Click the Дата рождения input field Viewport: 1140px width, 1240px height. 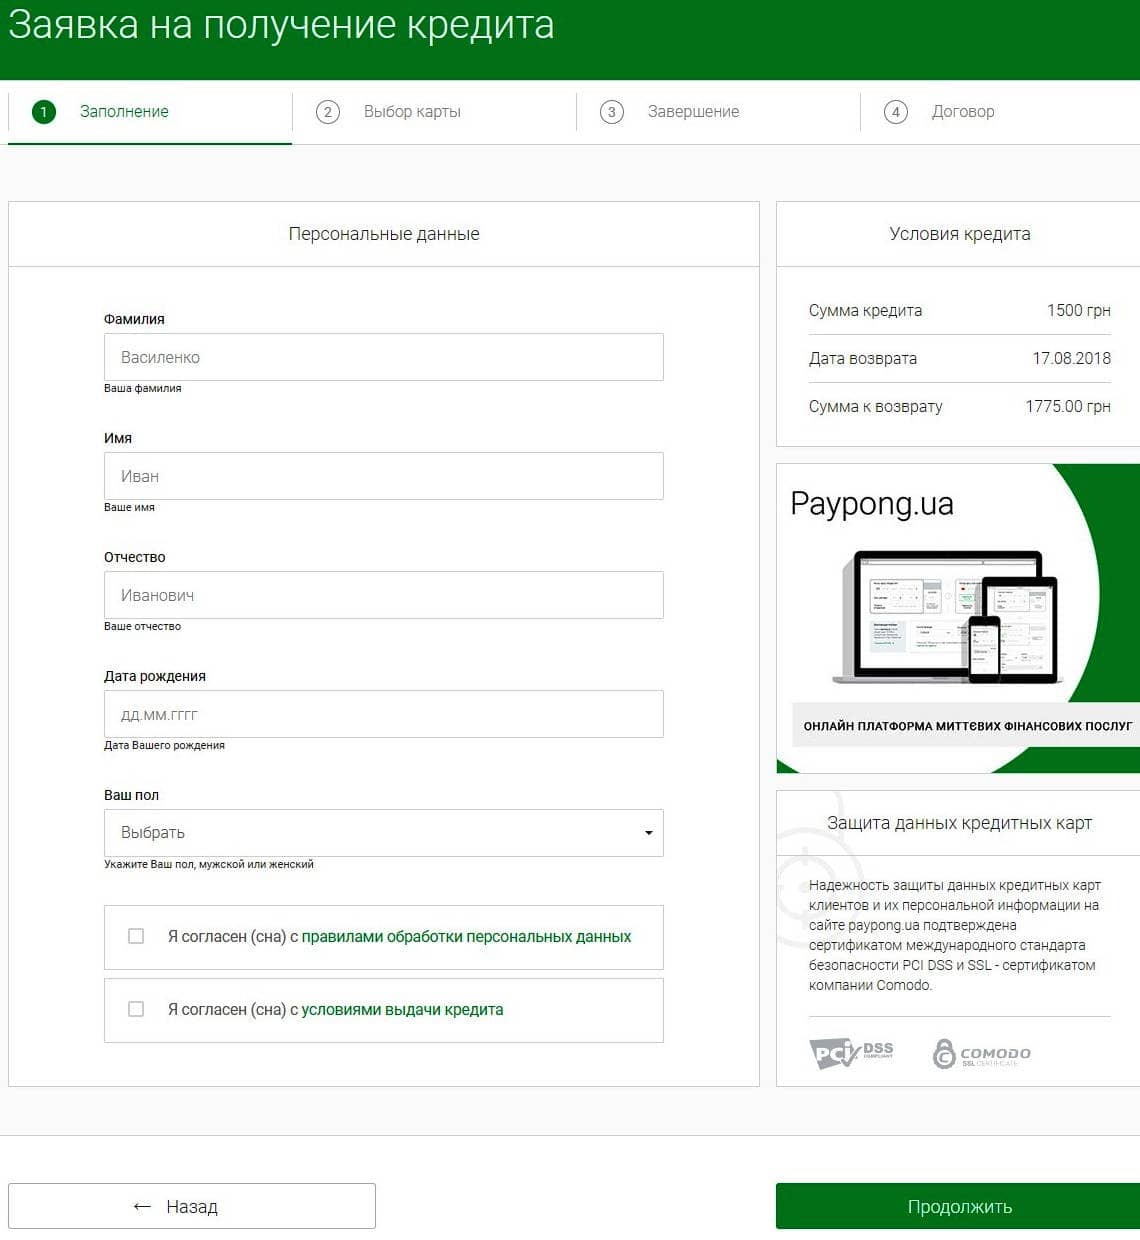click(x=384, y=714)
